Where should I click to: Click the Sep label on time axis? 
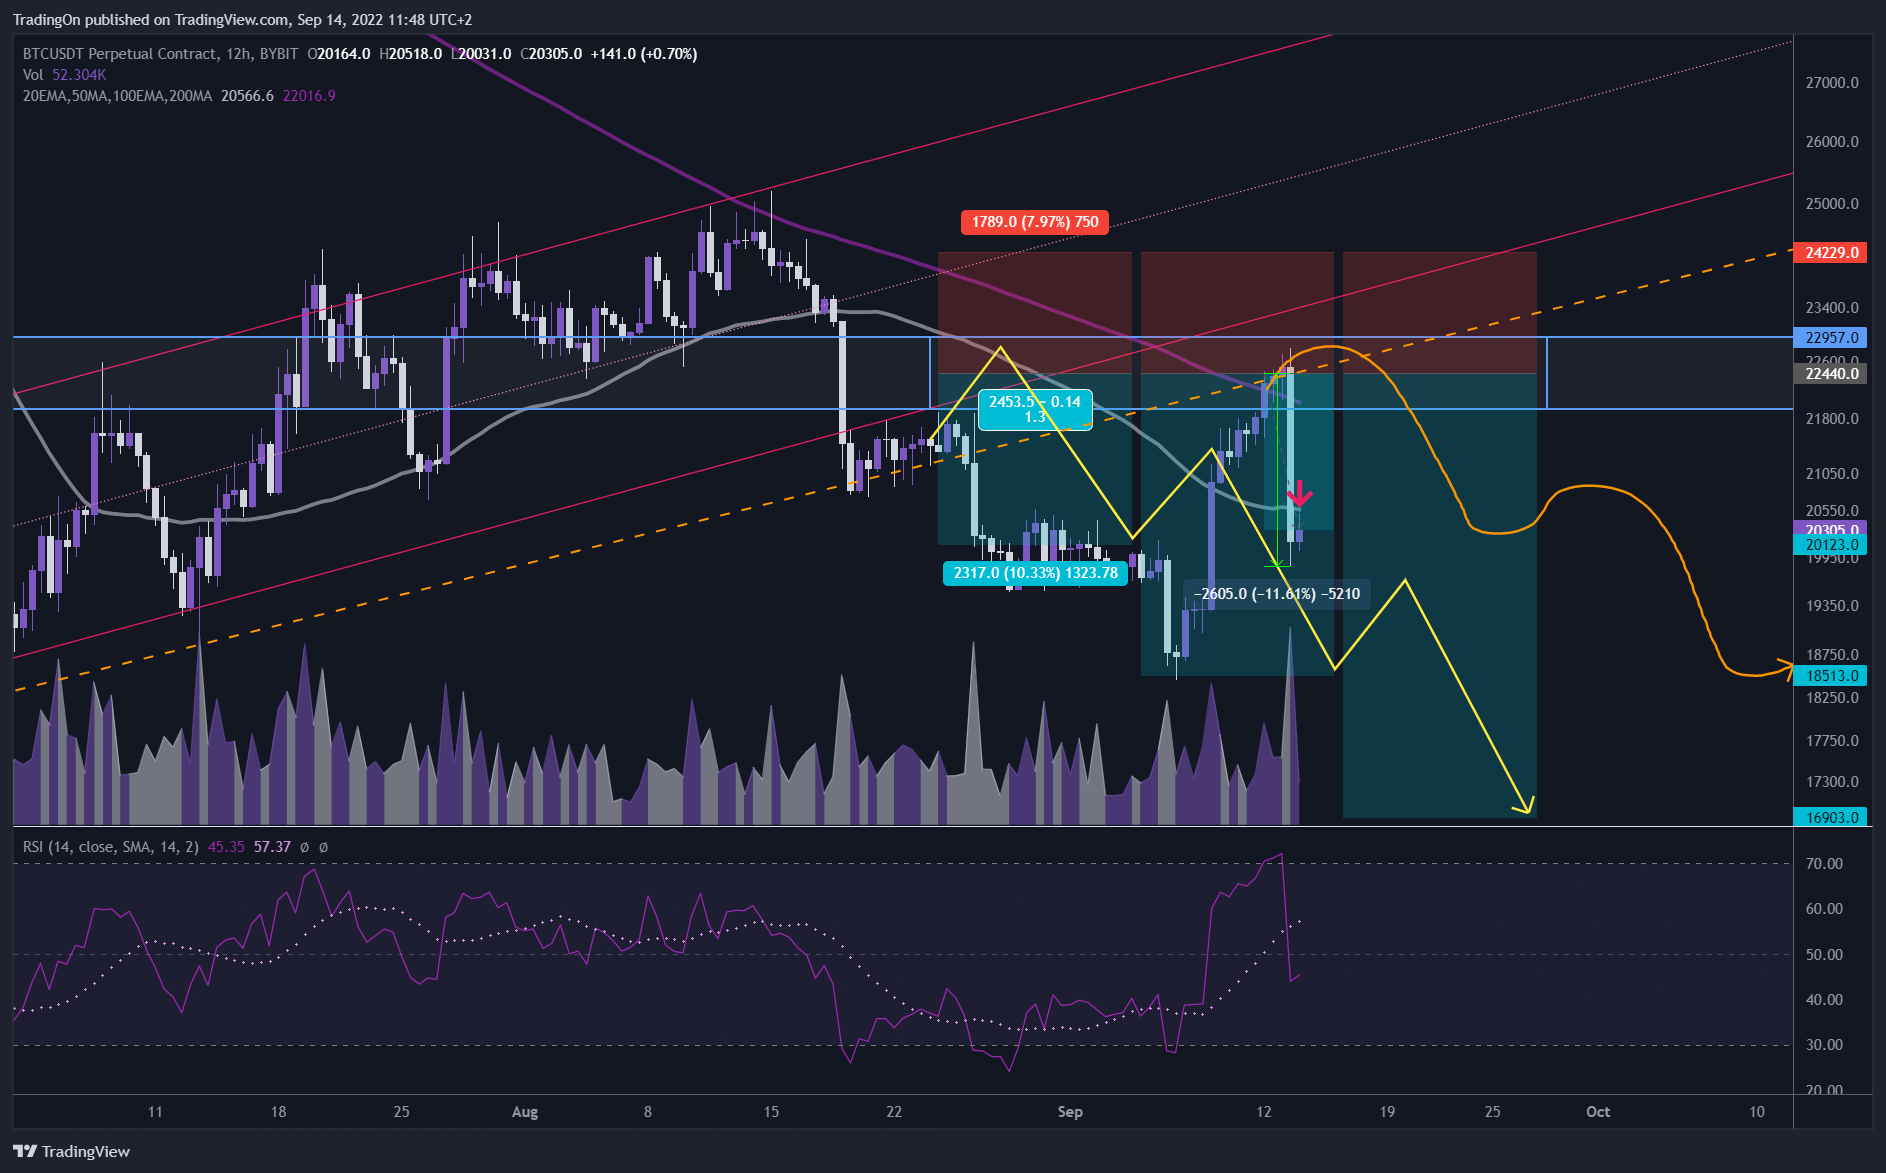tap(1070, 1112)
